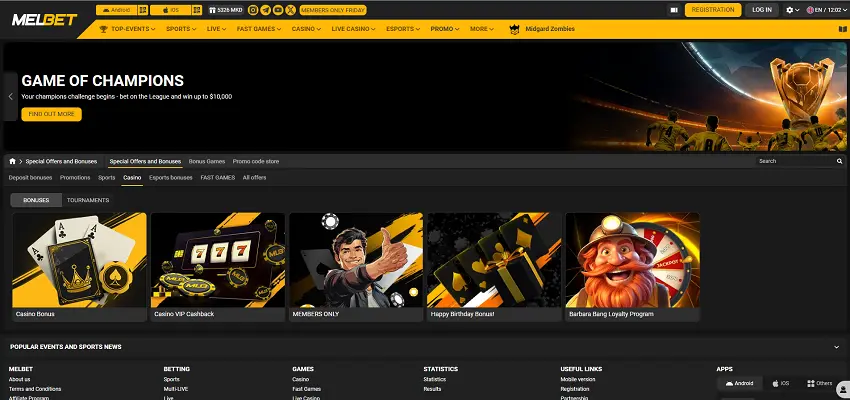Open the iOS QR code icon
This screenshot has width=850, height=400.
[197, 10]
